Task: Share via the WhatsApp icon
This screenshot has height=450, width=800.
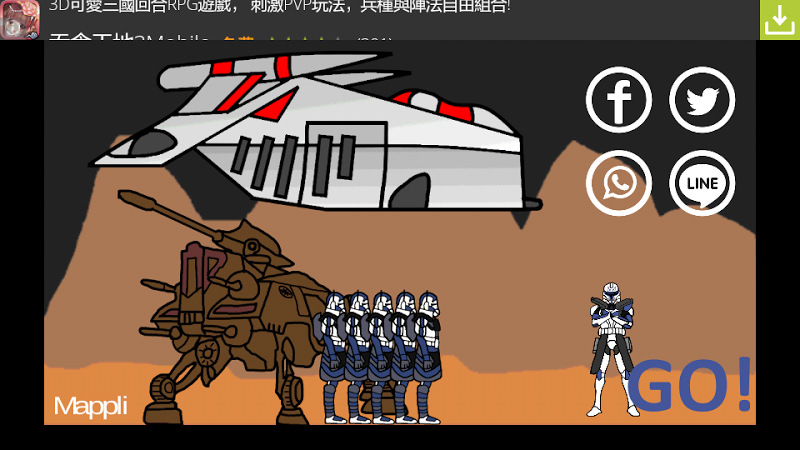Action: pyautogui.click(x=618, y=183)
